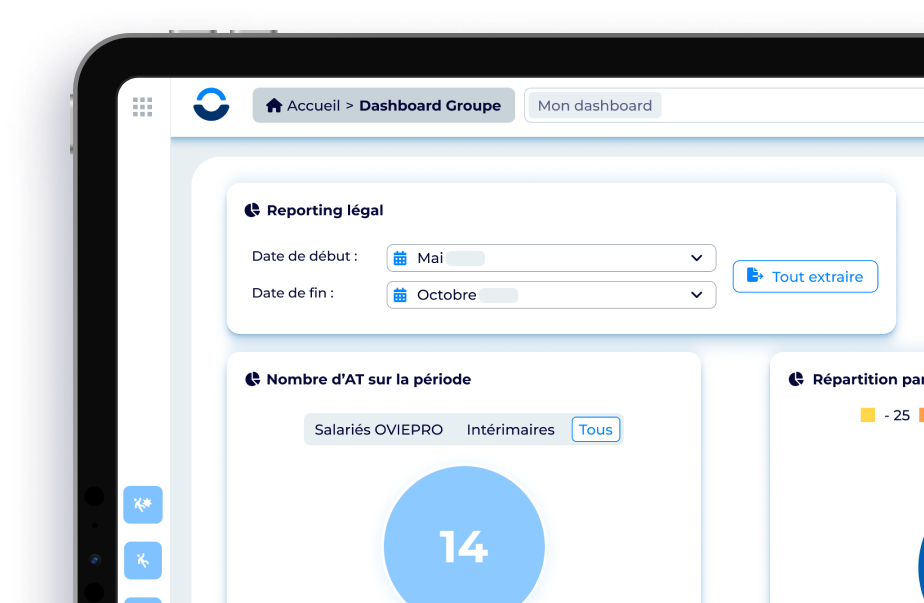Expand chevron of the Mai date selector

pyautogui.click(x=697, y=258)
